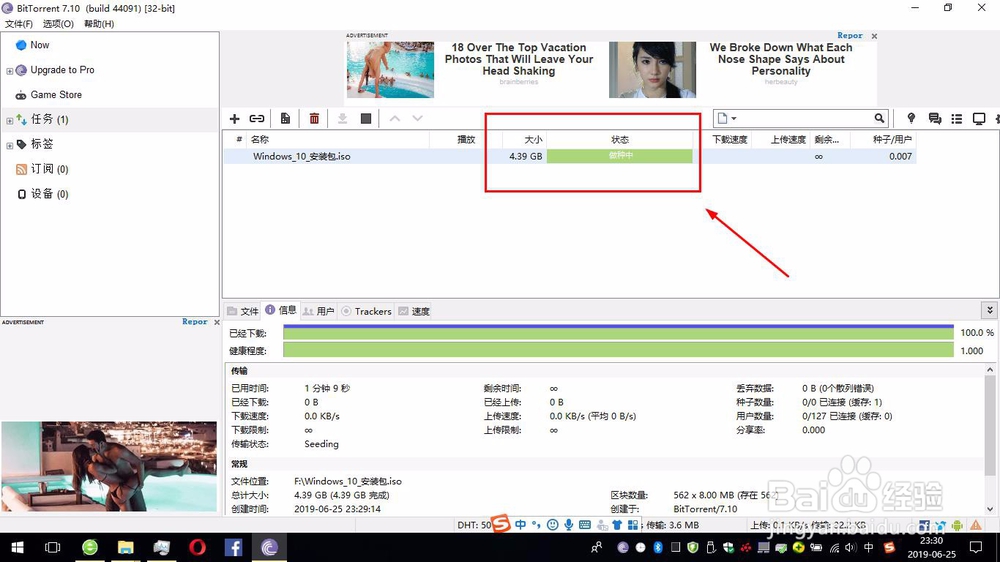Expand the 任务 tree node
This screenshot has width=1000, height=562.
coord(10,121)
